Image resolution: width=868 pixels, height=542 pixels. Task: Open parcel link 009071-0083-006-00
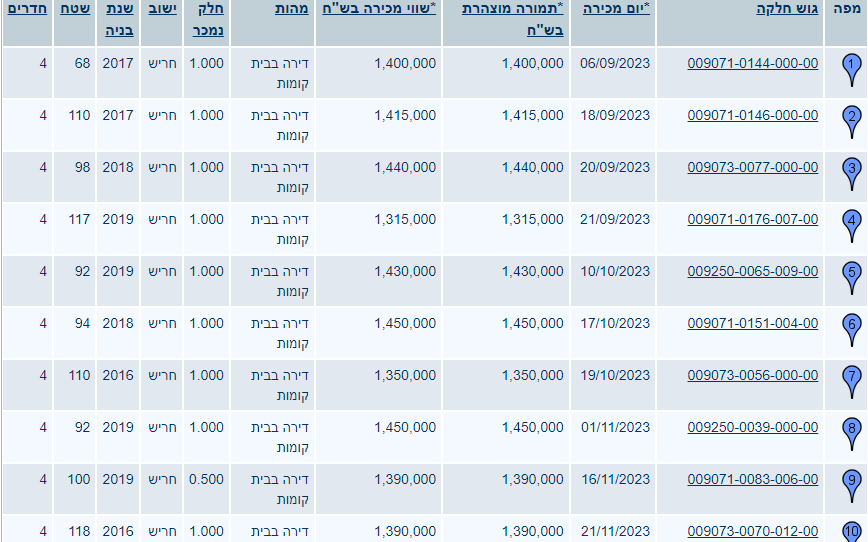[x=752, y=479]
